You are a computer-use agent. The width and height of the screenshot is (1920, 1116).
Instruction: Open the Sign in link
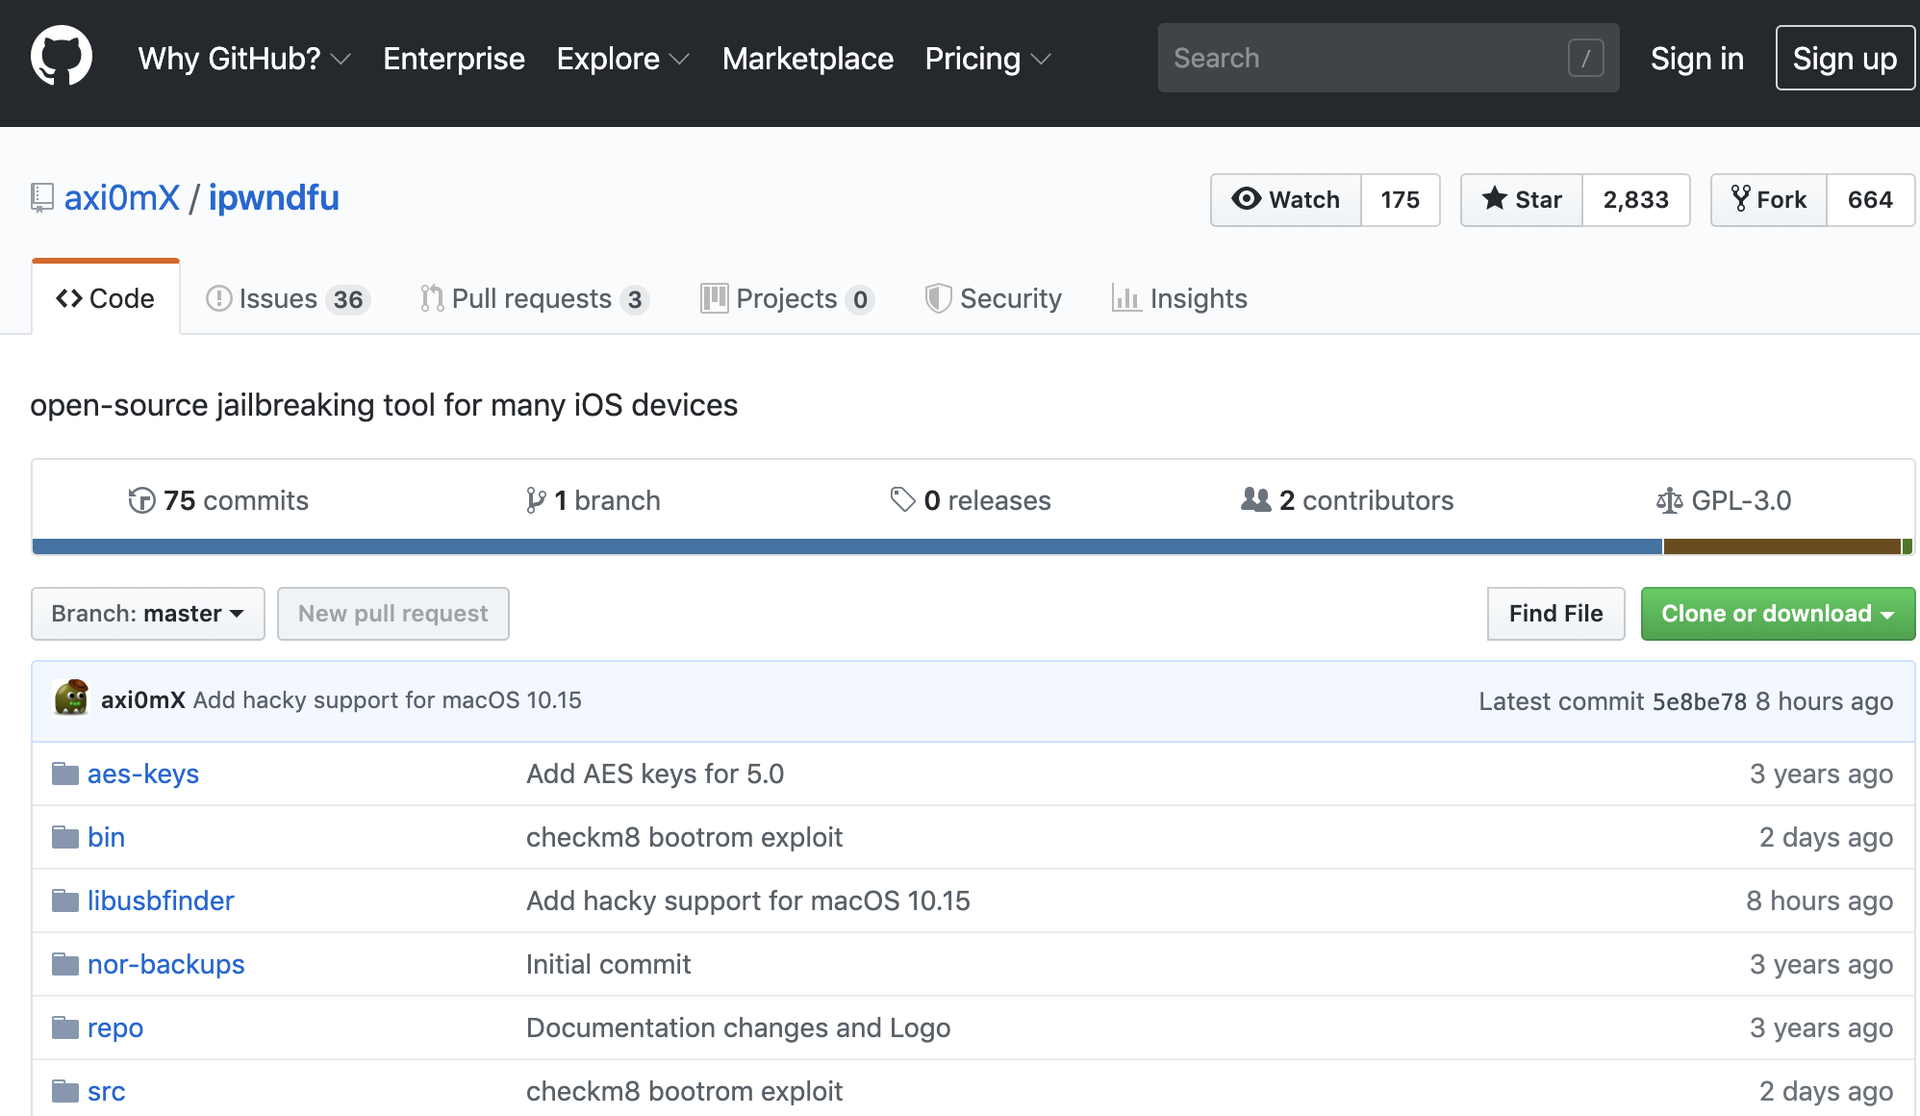(x=1697, y=58)
